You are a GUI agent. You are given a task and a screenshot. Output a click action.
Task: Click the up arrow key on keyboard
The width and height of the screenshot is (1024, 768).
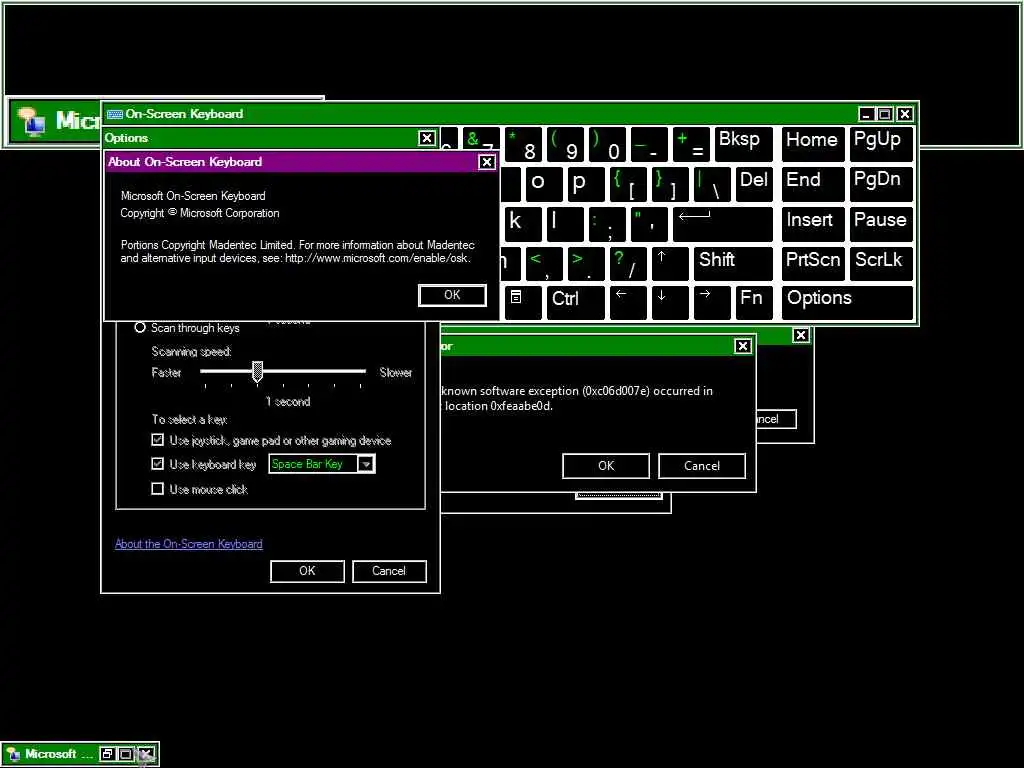point(670,264)
